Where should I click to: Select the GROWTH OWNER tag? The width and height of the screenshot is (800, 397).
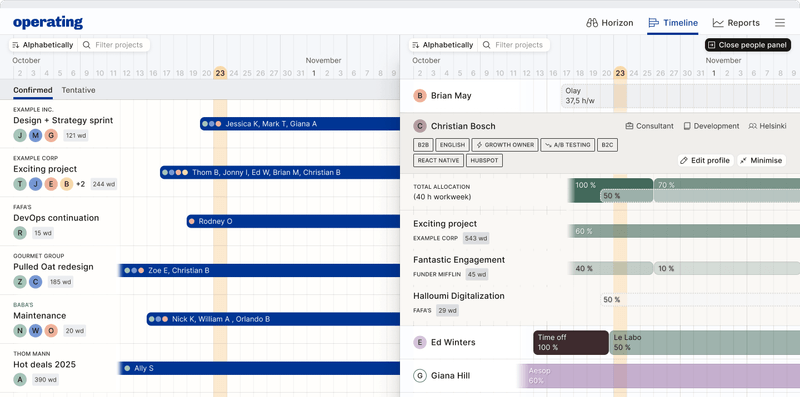[x=505, y=145]
